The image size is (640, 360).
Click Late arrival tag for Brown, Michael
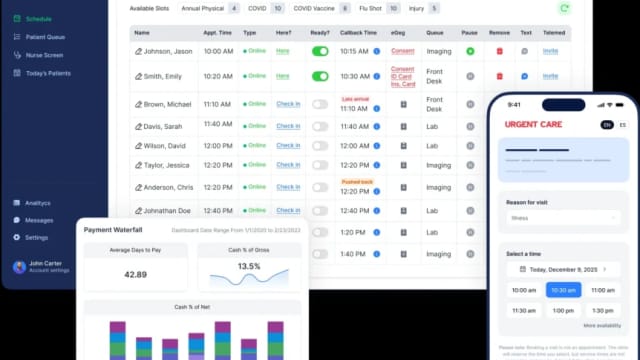pos(355,99)
